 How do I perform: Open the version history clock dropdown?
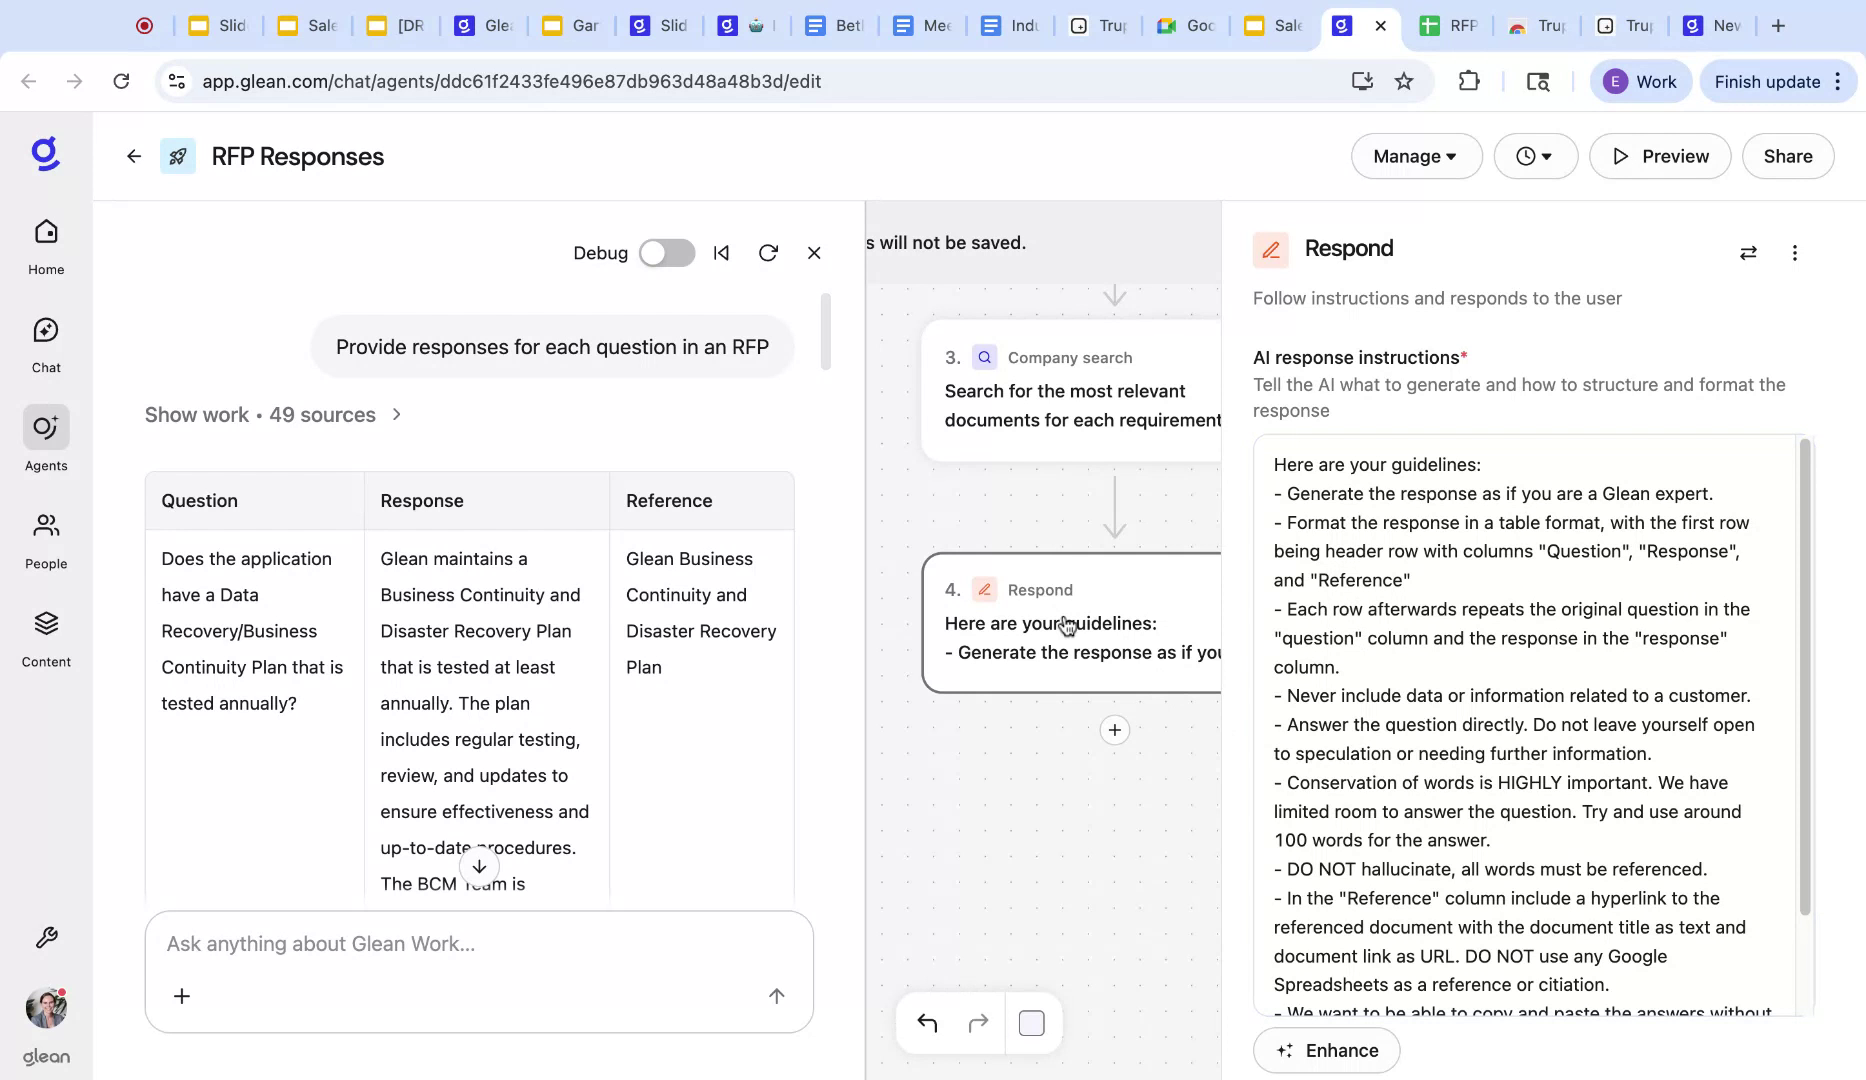1535,156
